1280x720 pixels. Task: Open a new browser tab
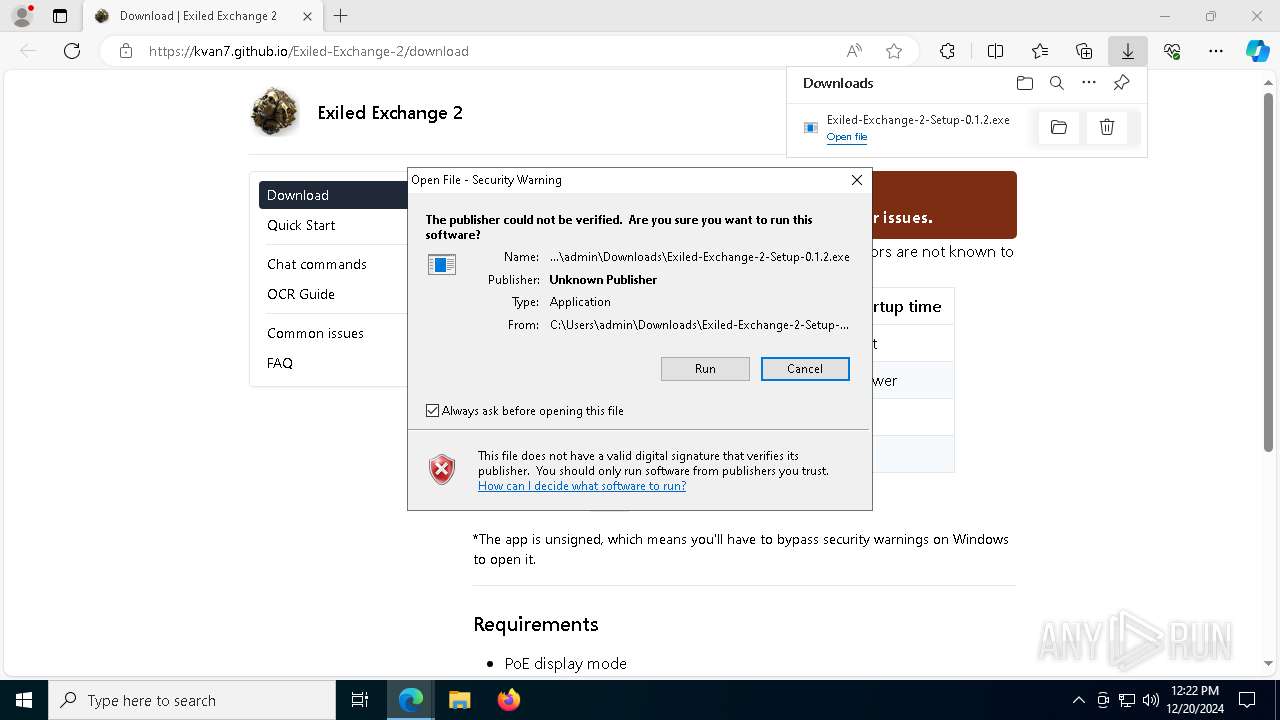coord(341,16)
